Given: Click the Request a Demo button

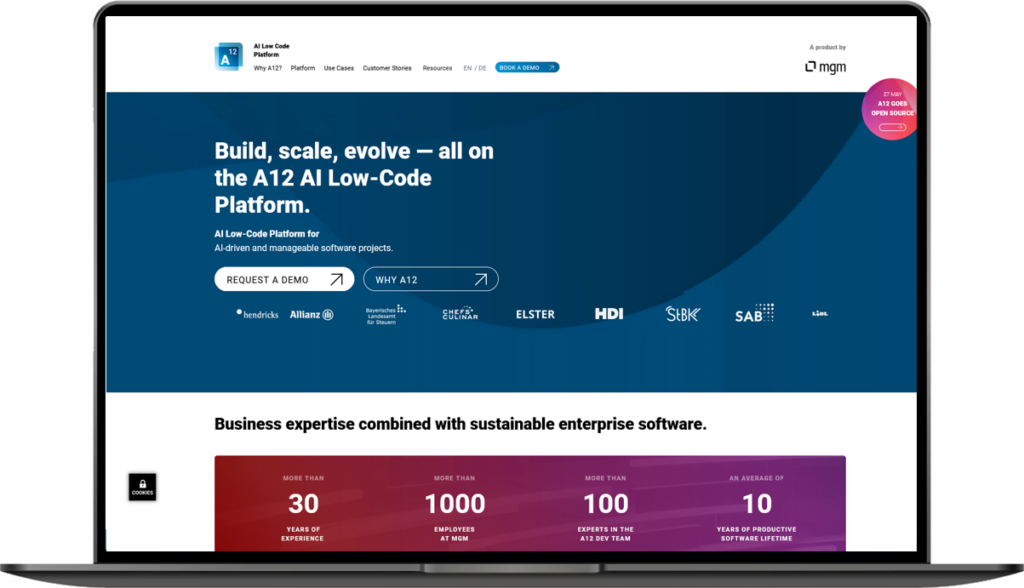Looking at the screenshot, I should pos(284,280).
